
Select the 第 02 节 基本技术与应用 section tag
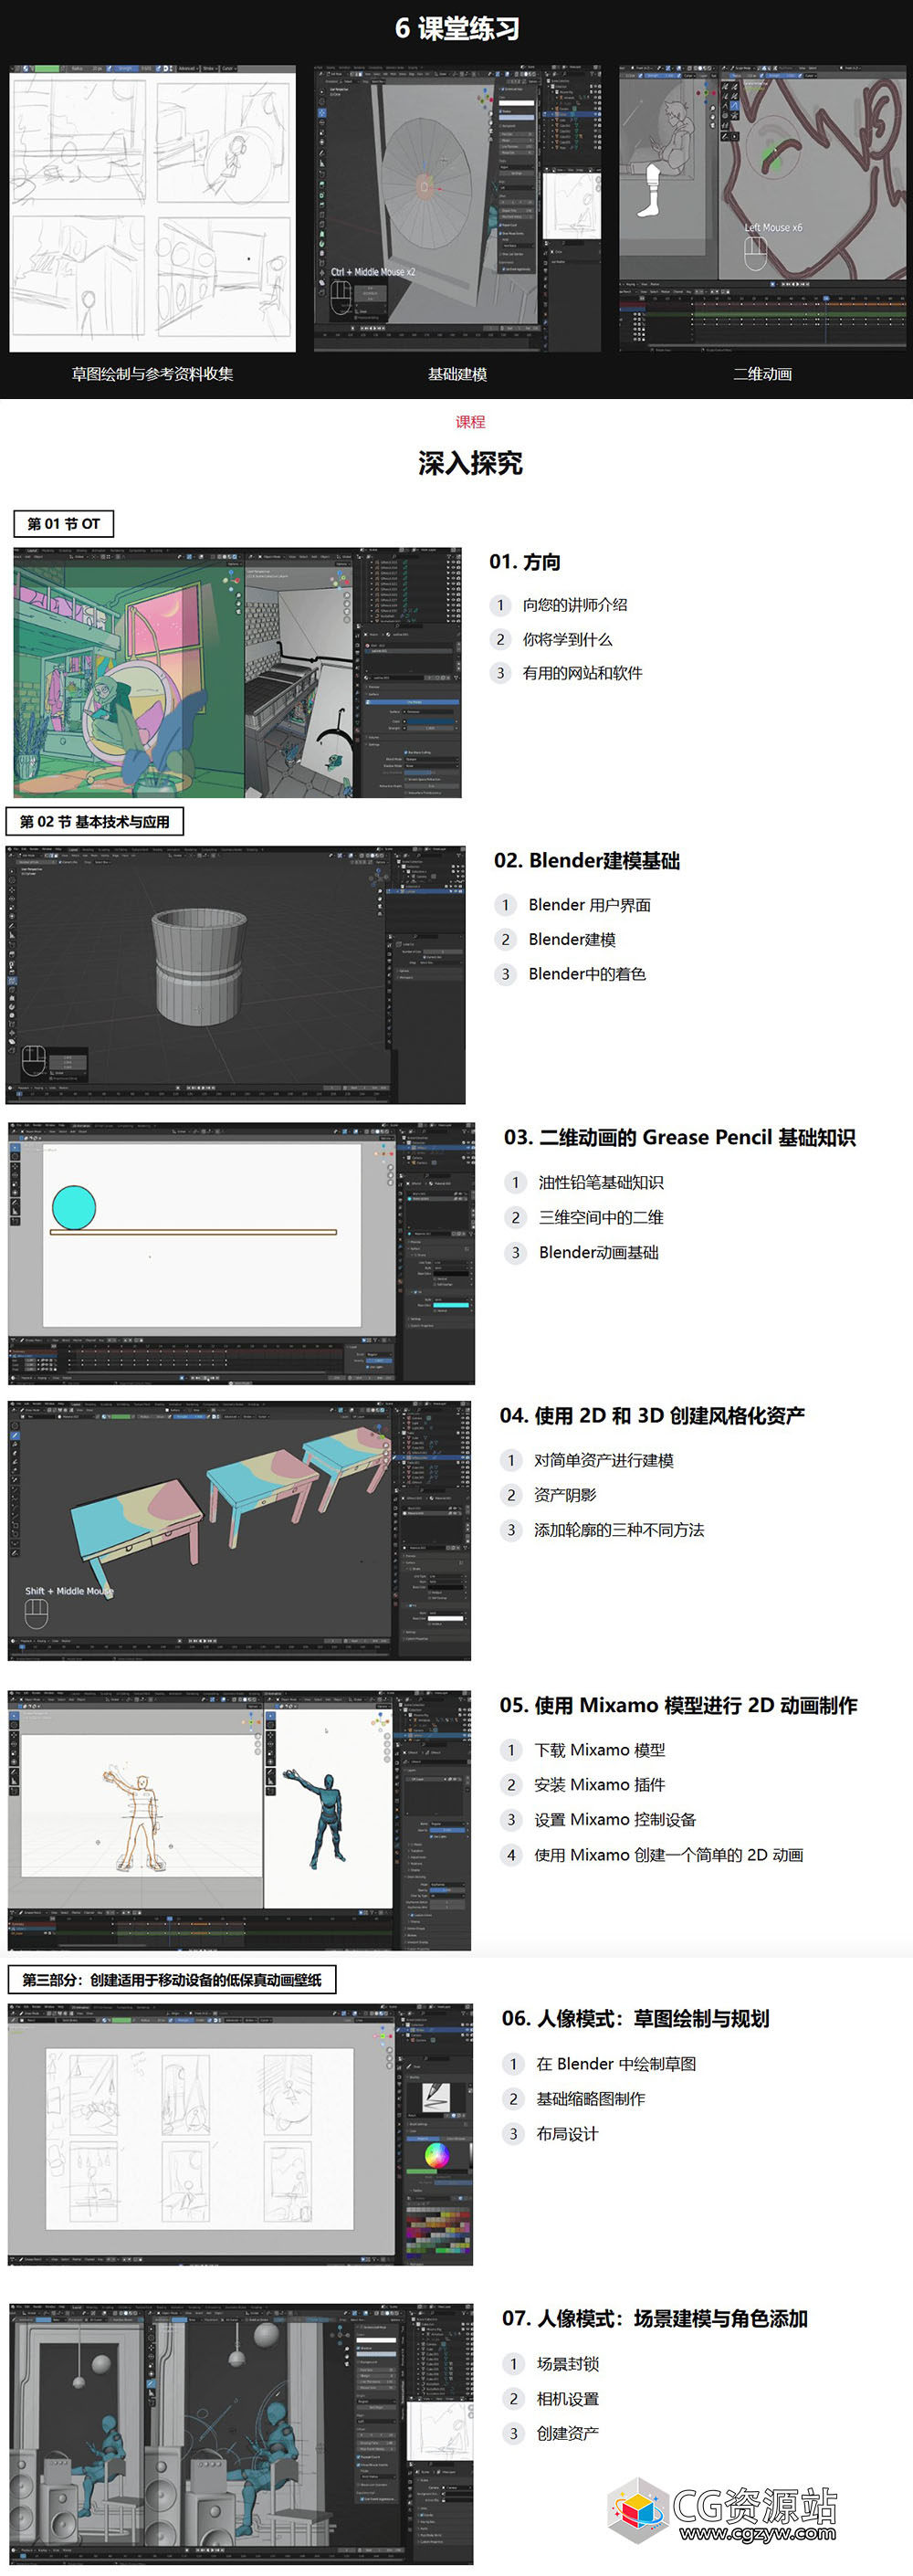pyautogui.click(x=95, y=822)
